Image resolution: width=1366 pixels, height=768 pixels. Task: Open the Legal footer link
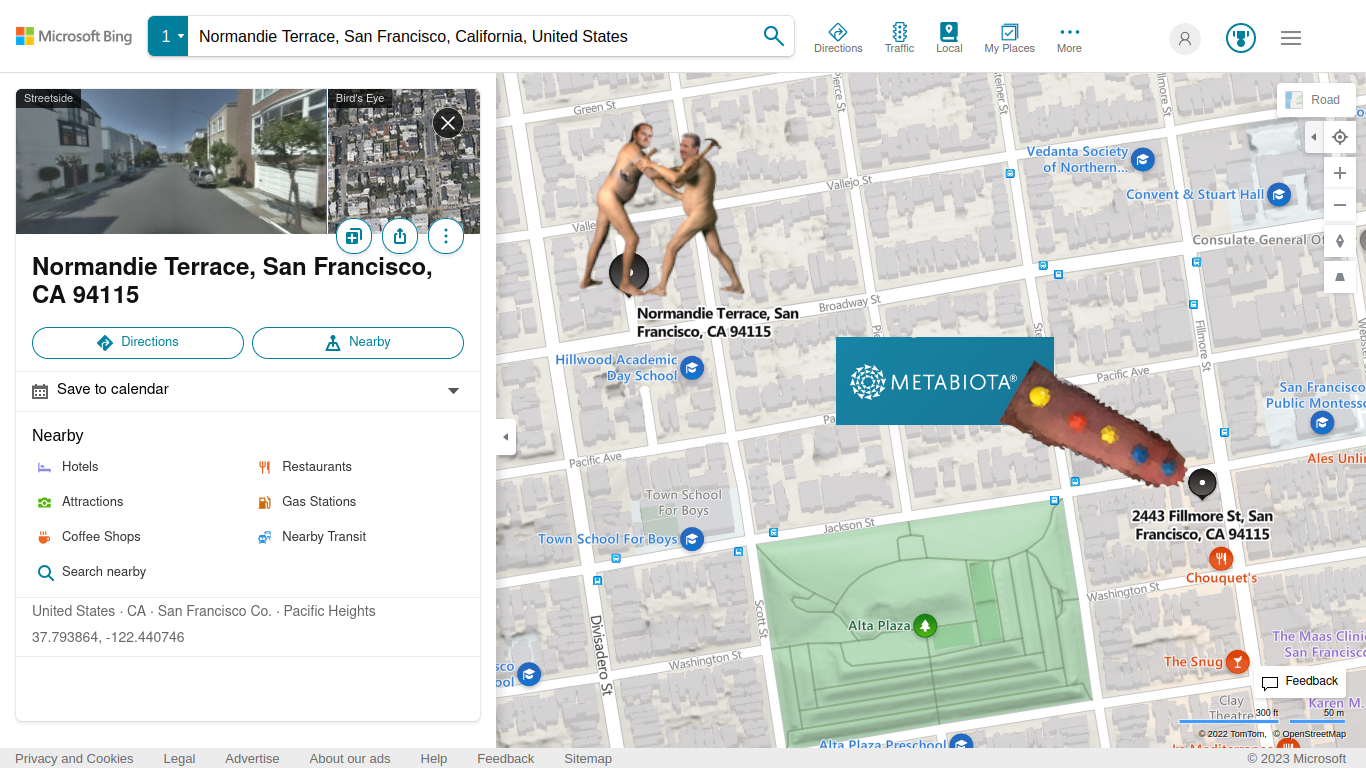tap(179, 759)
